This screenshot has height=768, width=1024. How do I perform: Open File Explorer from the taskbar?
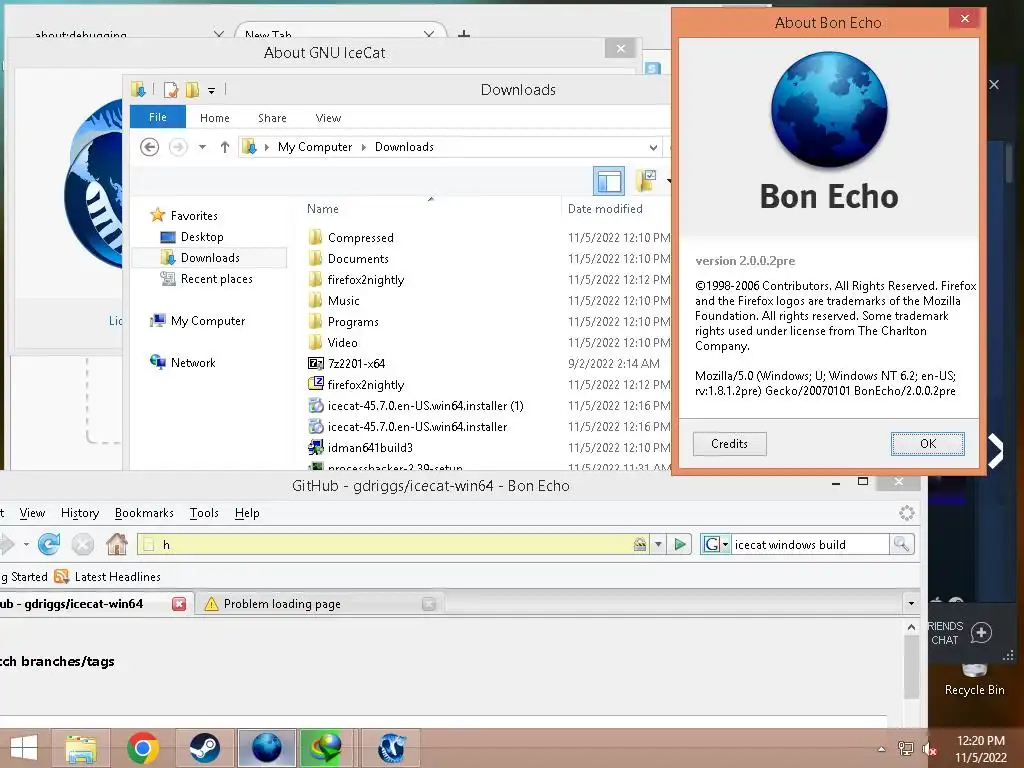click(x=81, y=748)
